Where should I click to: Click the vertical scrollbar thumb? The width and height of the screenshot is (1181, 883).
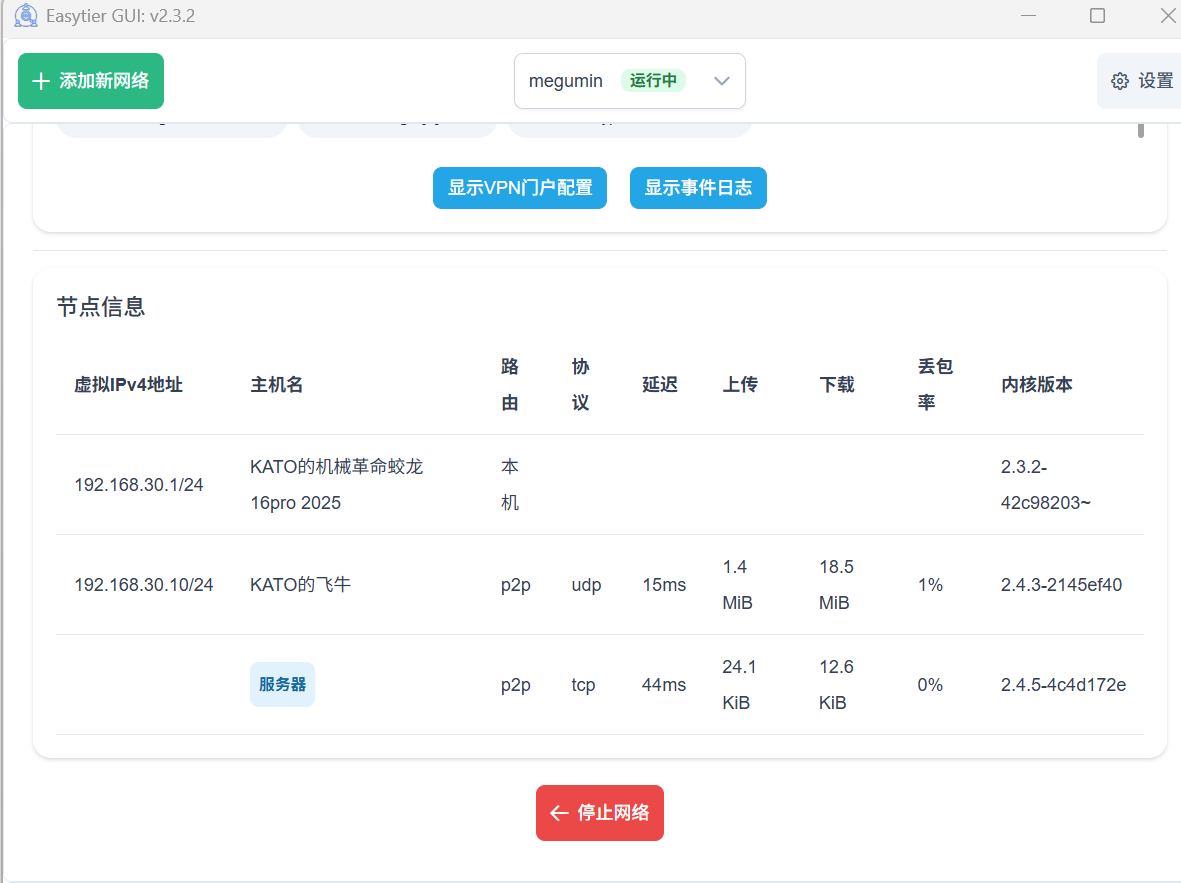pyautogui.click(x=1141, y=130)
